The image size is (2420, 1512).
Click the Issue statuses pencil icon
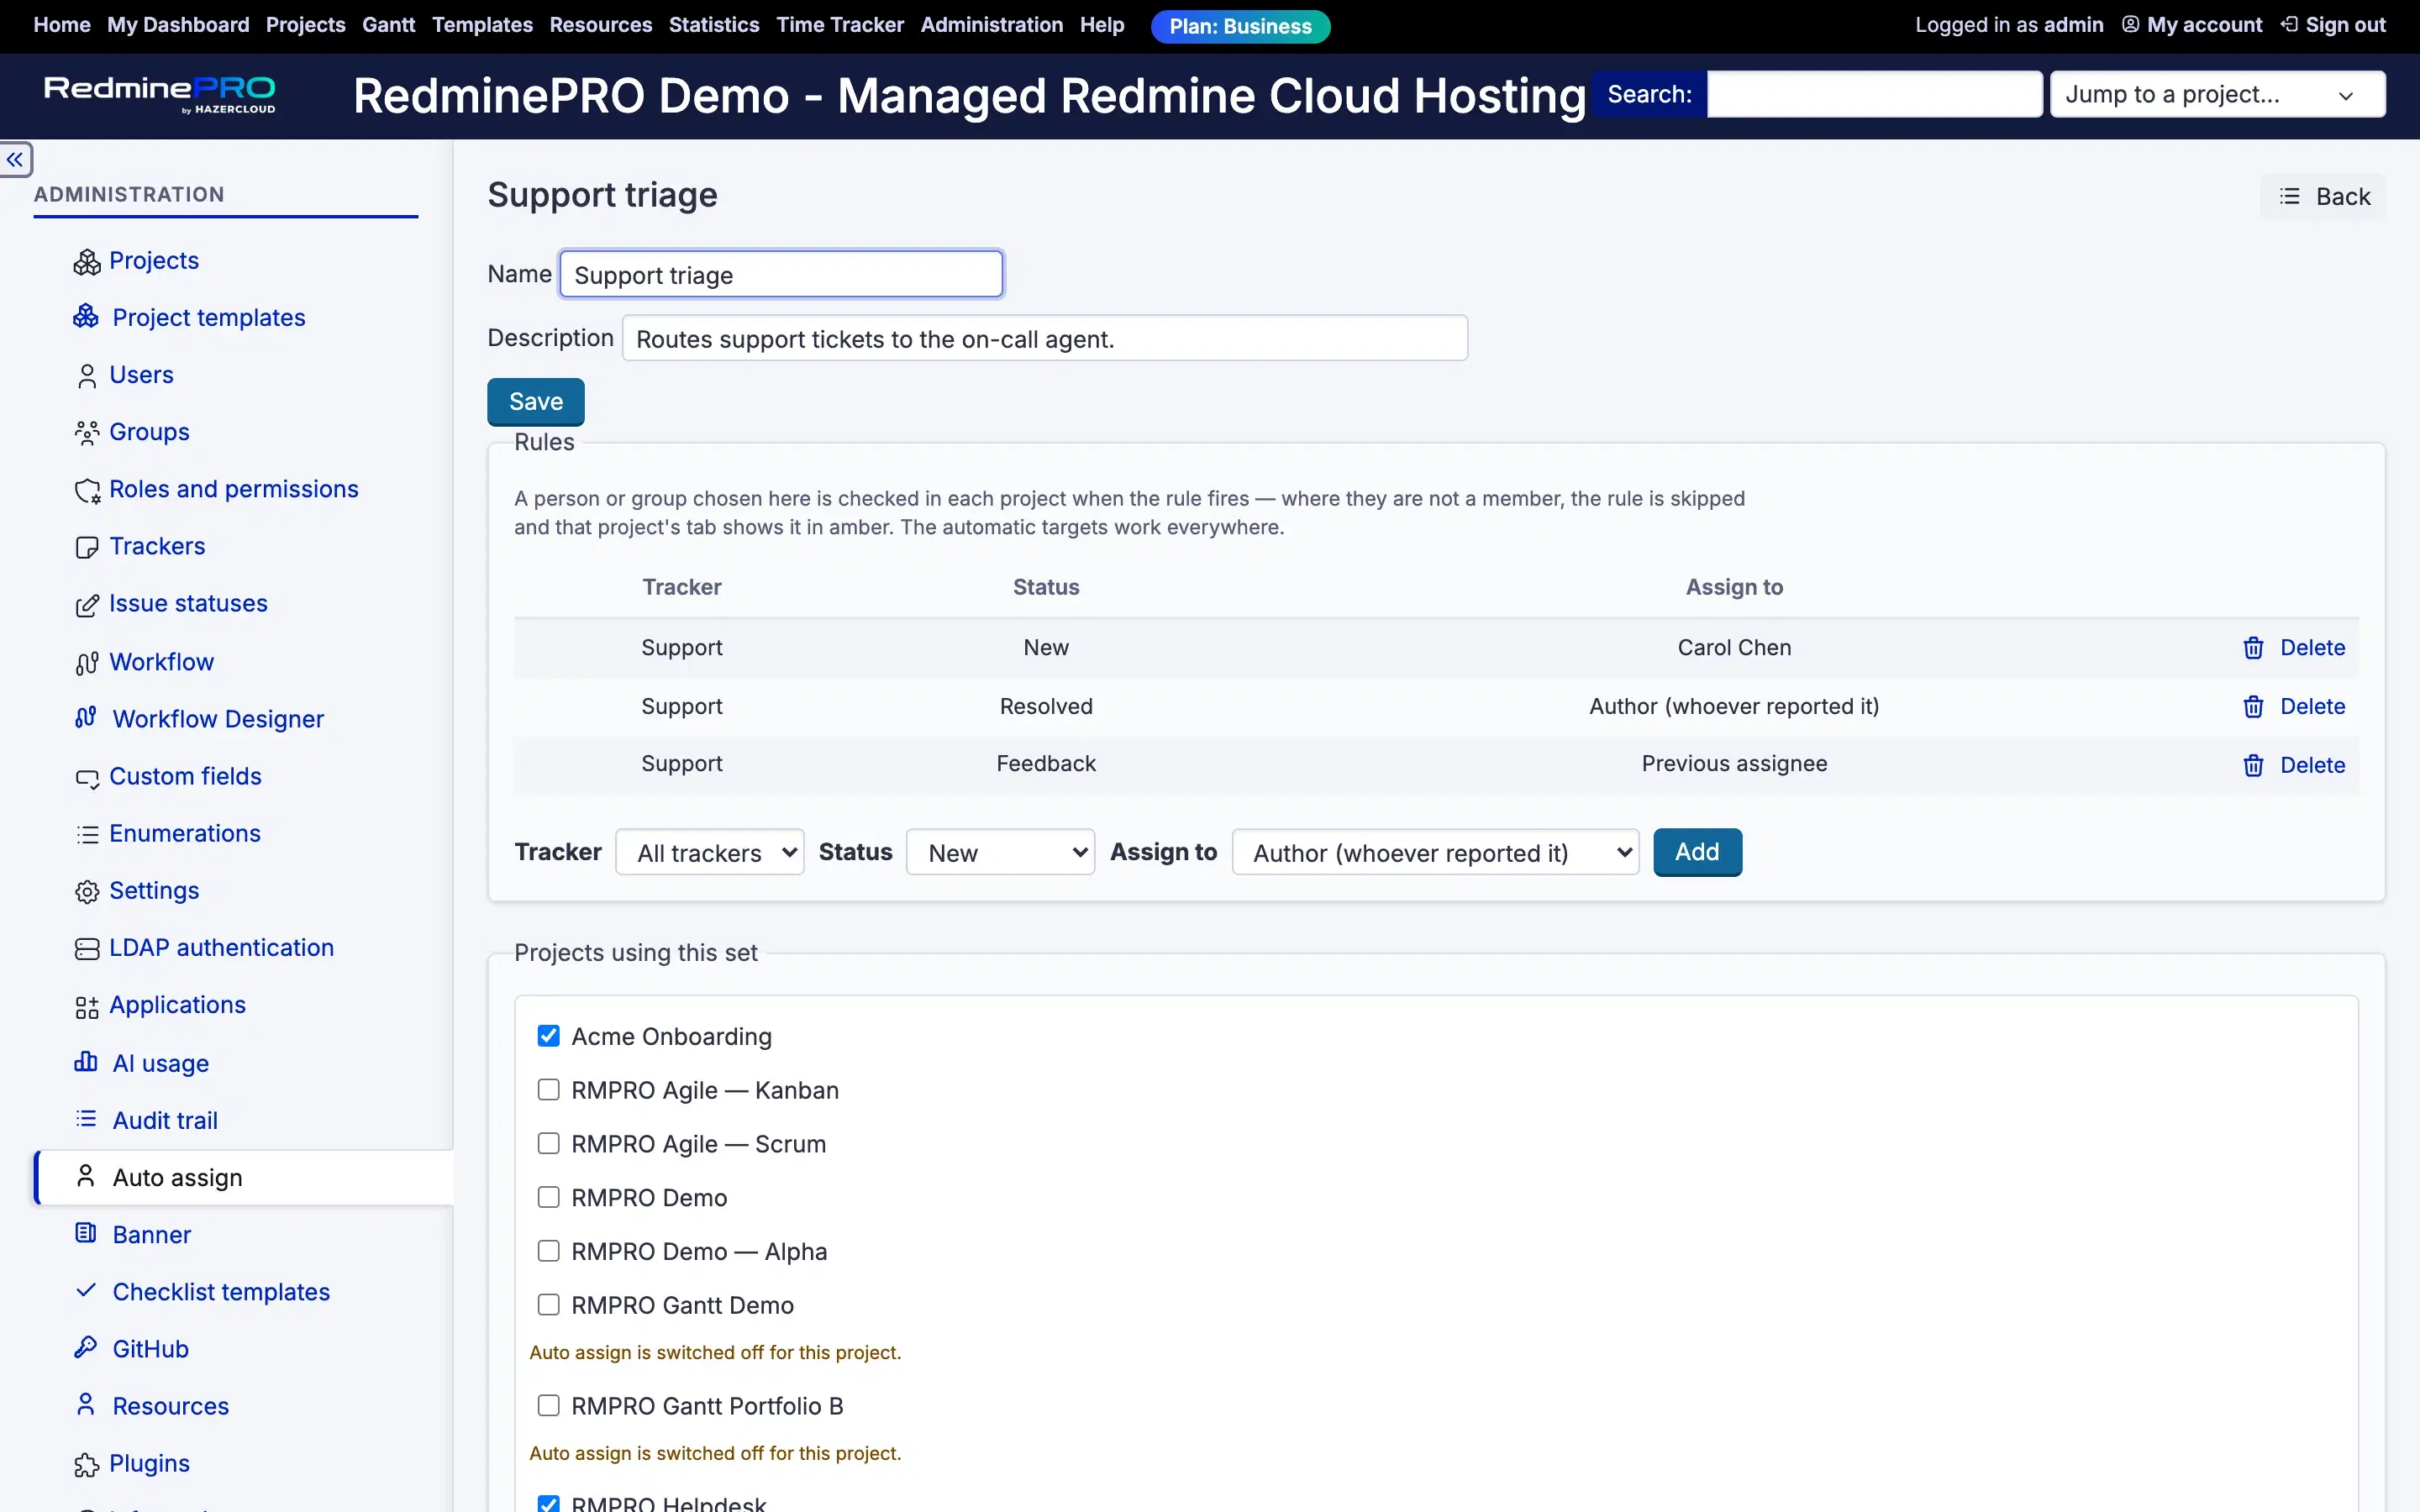click(87, 605)
